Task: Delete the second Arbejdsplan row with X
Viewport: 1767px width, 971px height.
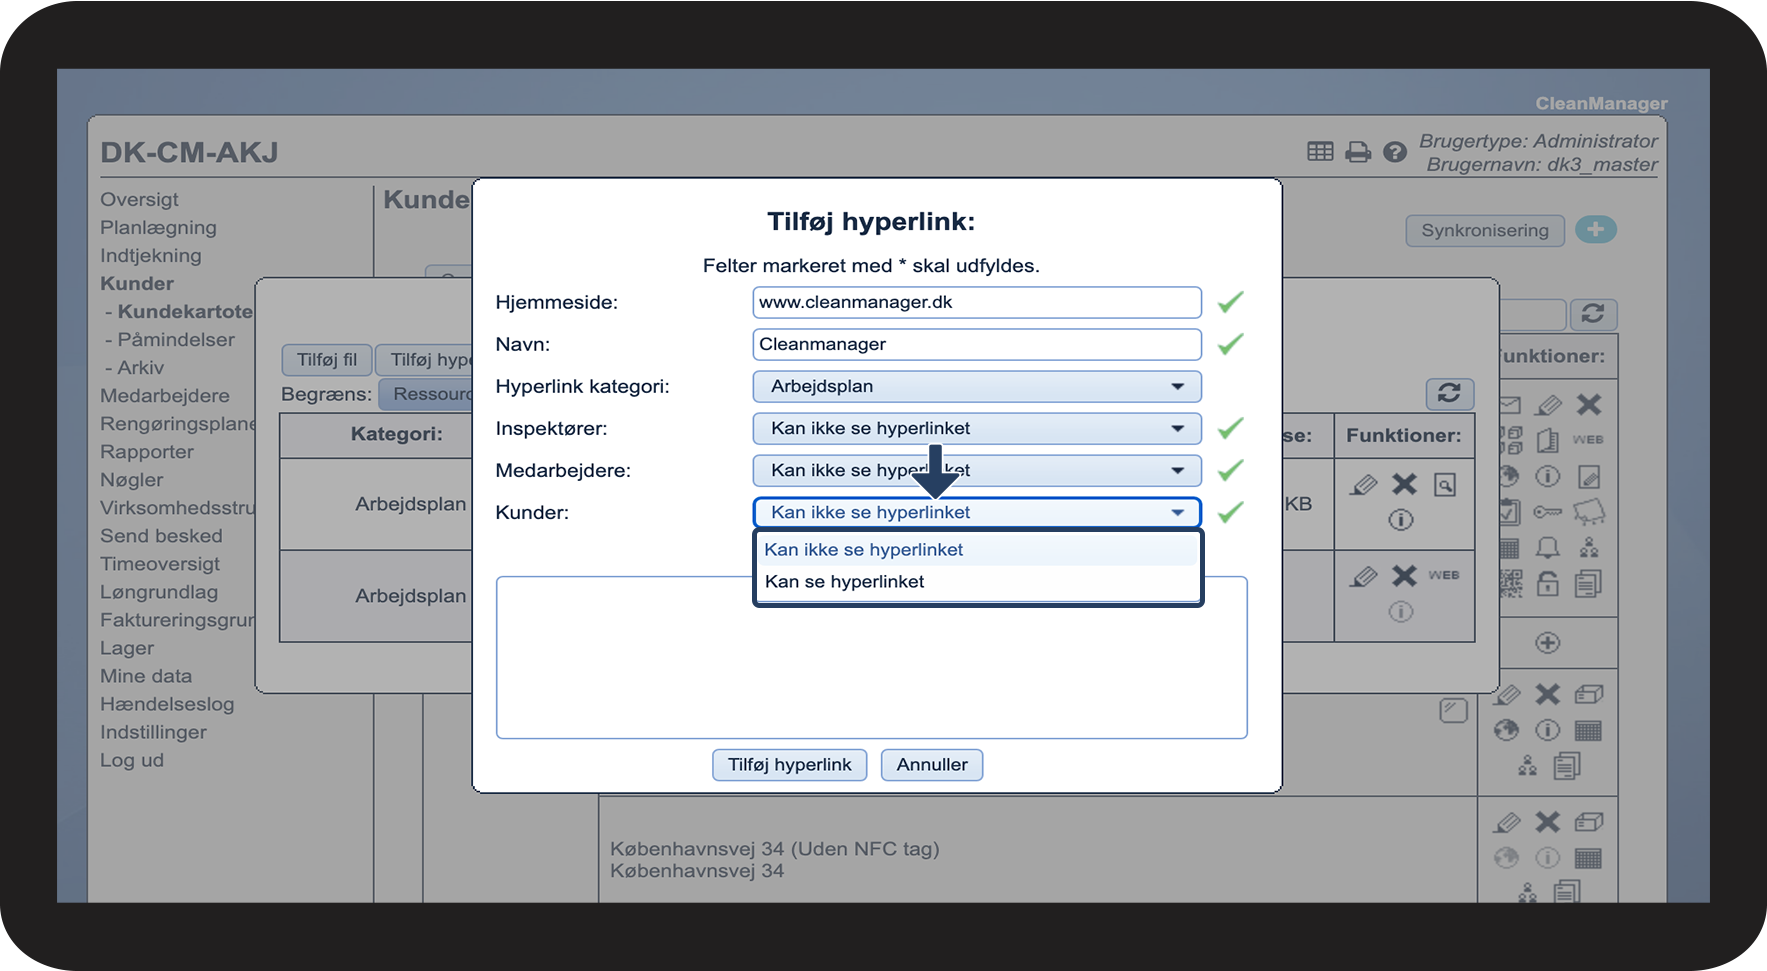Action: [x=1405, y=575]
